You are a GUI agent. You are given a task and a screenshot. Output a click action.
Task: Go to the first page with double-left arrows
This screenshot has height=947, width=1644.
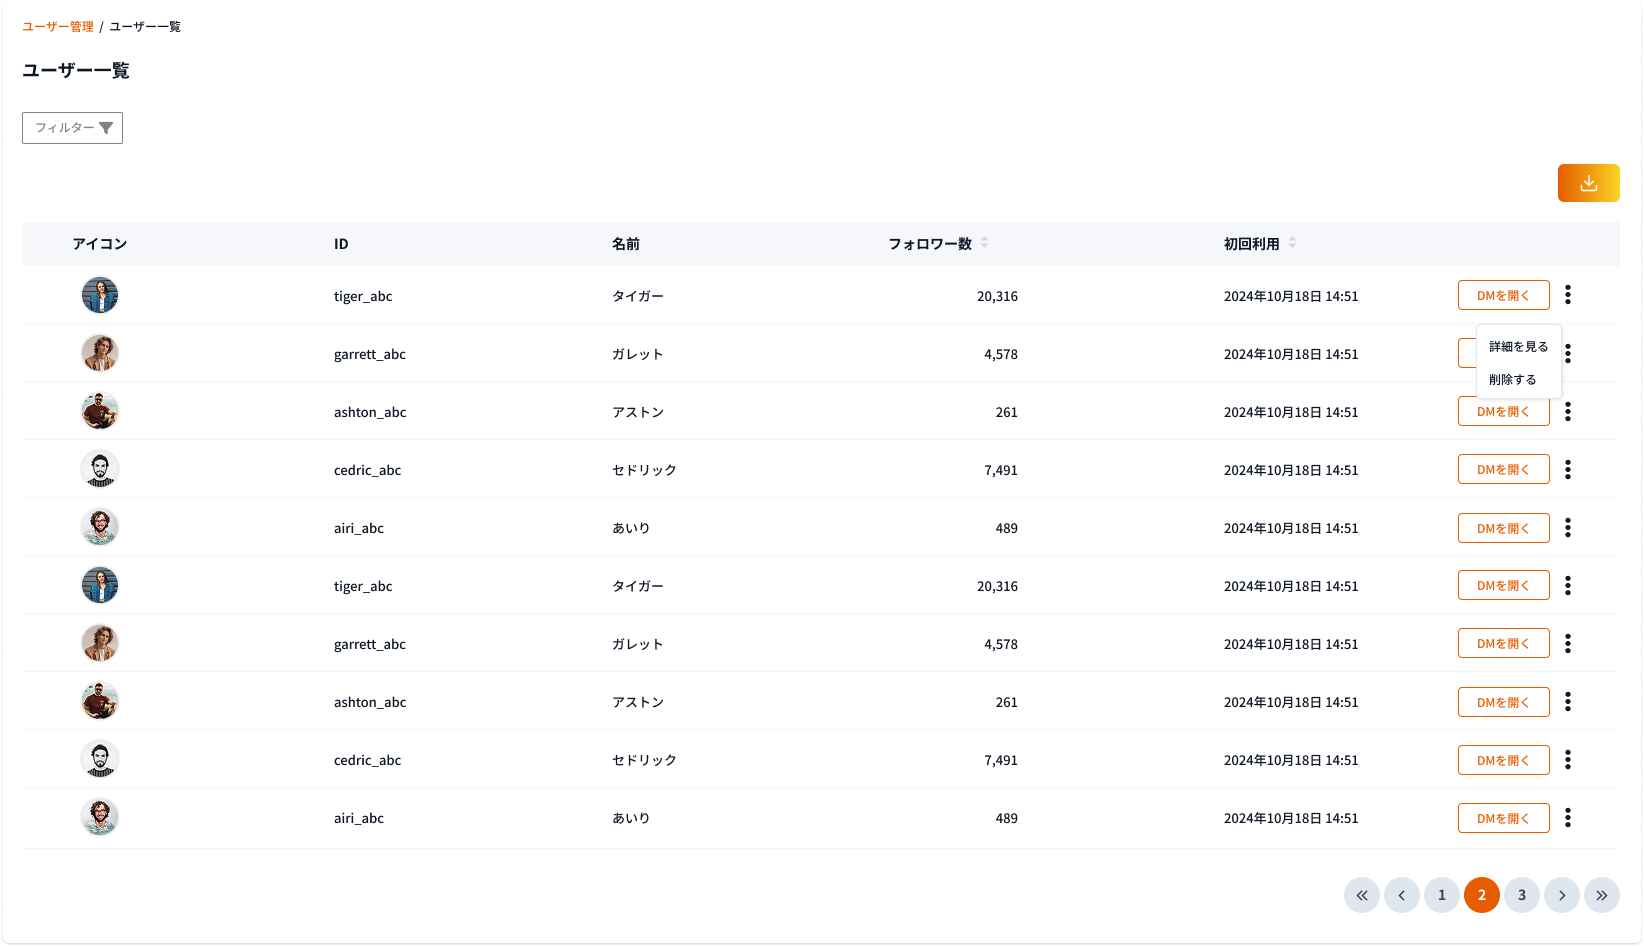[1361, 895]
